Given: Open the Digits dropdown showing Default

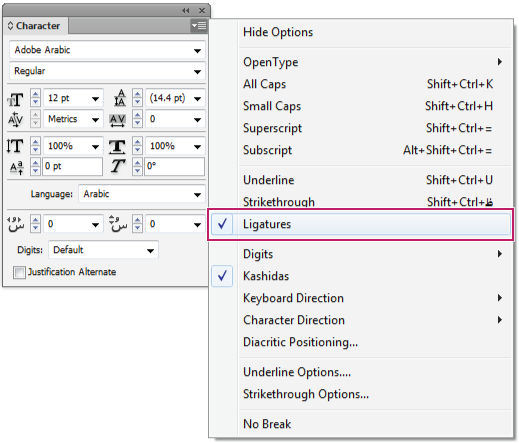Looking at the screenshot, I should coord(103,250).
